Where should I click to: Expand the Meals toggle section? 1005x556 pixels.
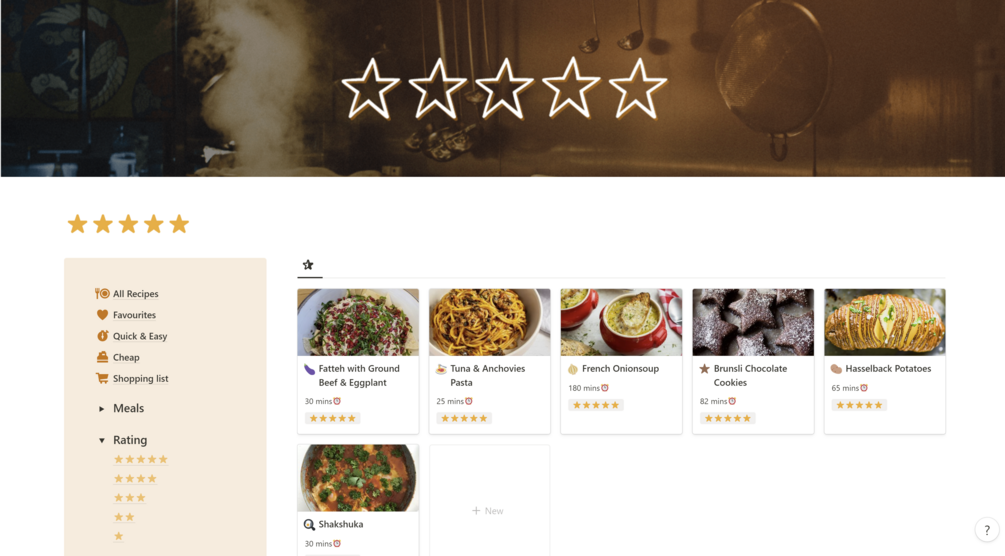click(x=101, y=409)
